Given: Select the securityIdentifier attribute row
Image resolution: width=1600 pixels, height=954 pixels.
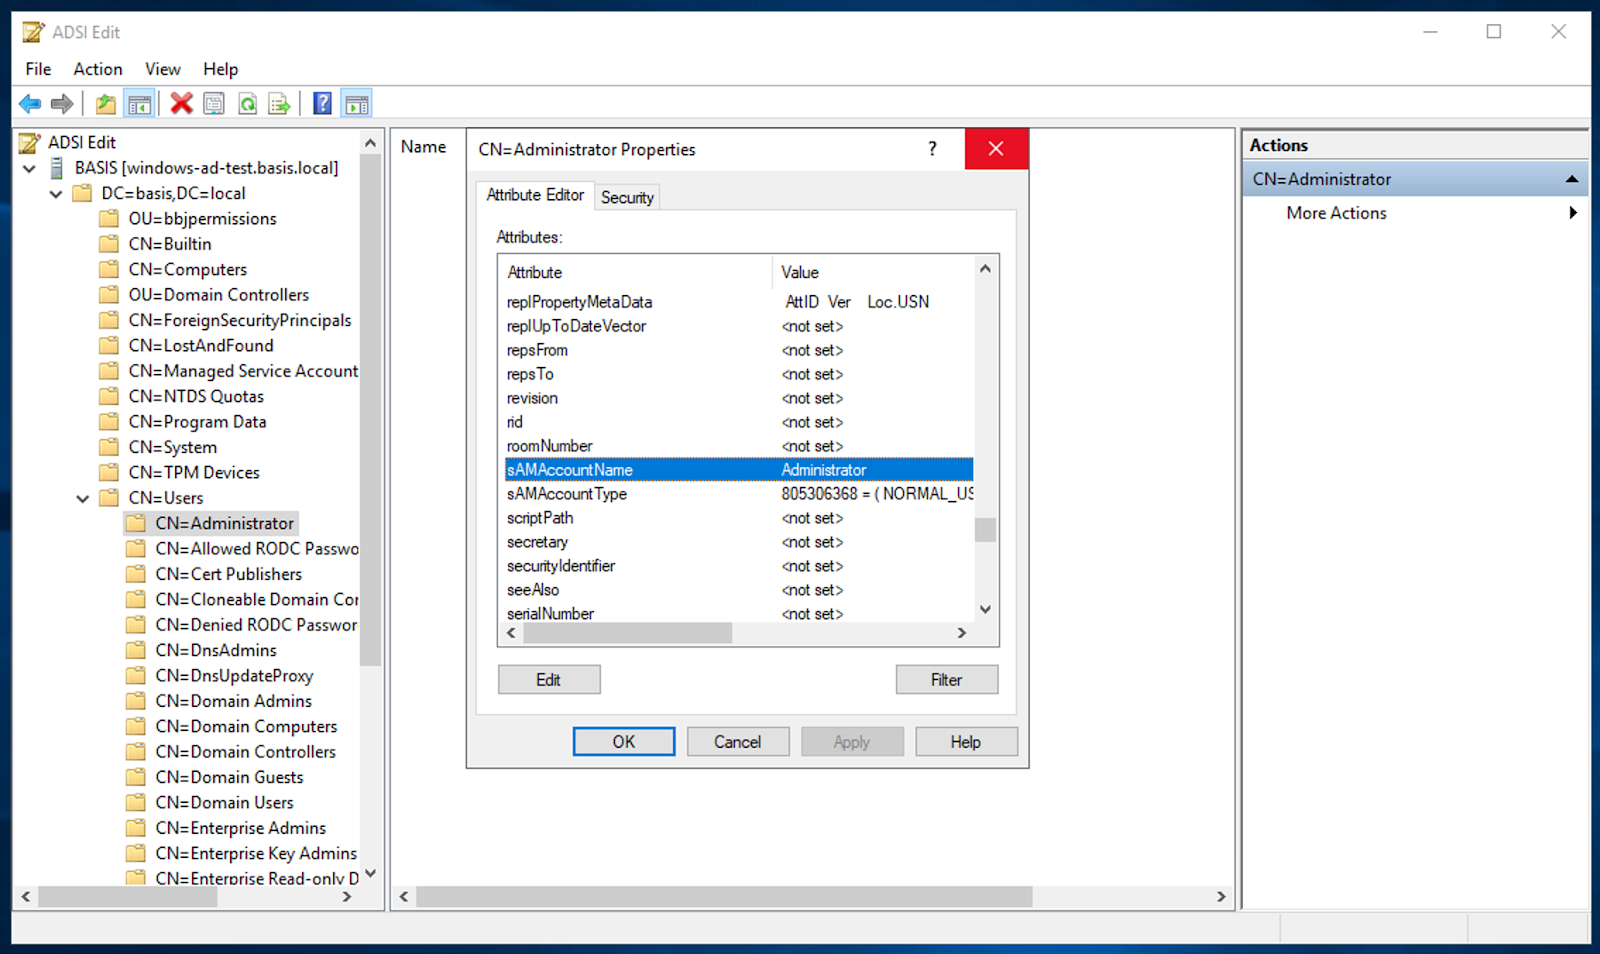Looking at the screenshot, I should tap(739, 566).
